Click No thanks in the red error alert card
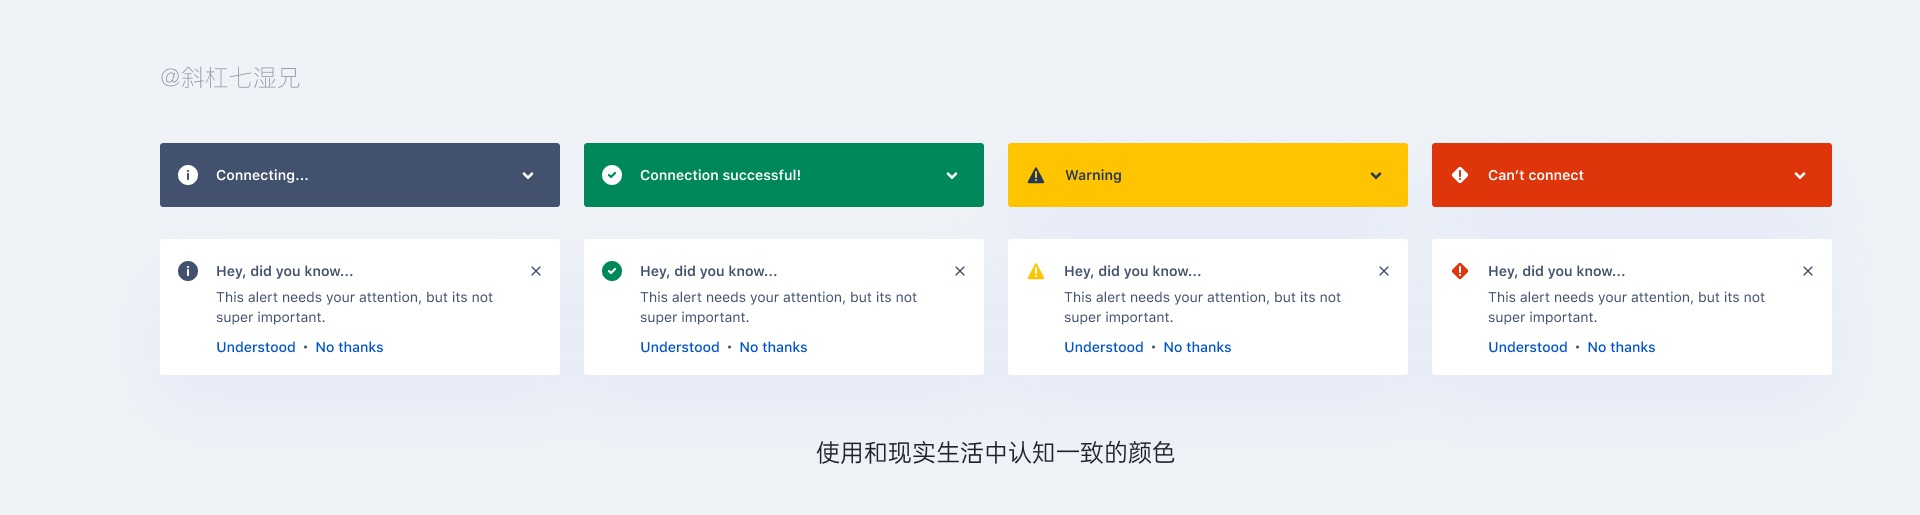 coord(1621,347)
